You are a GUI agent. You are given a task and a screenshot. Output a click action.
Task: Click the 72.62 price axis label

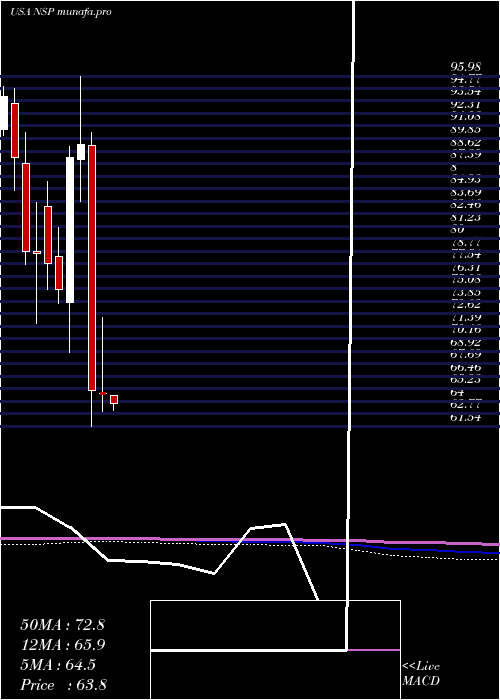(466, 306)
